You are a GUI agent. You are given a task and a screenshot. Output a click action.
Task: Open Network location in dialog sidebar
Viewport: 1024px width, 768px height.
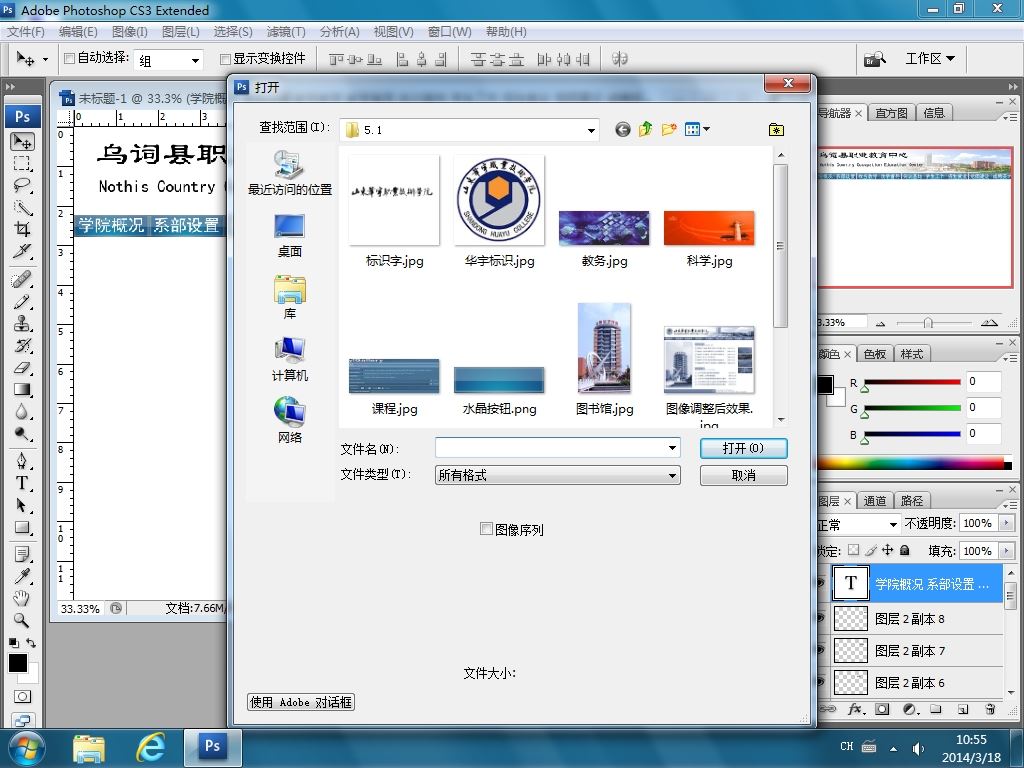[x=290, y=421]
